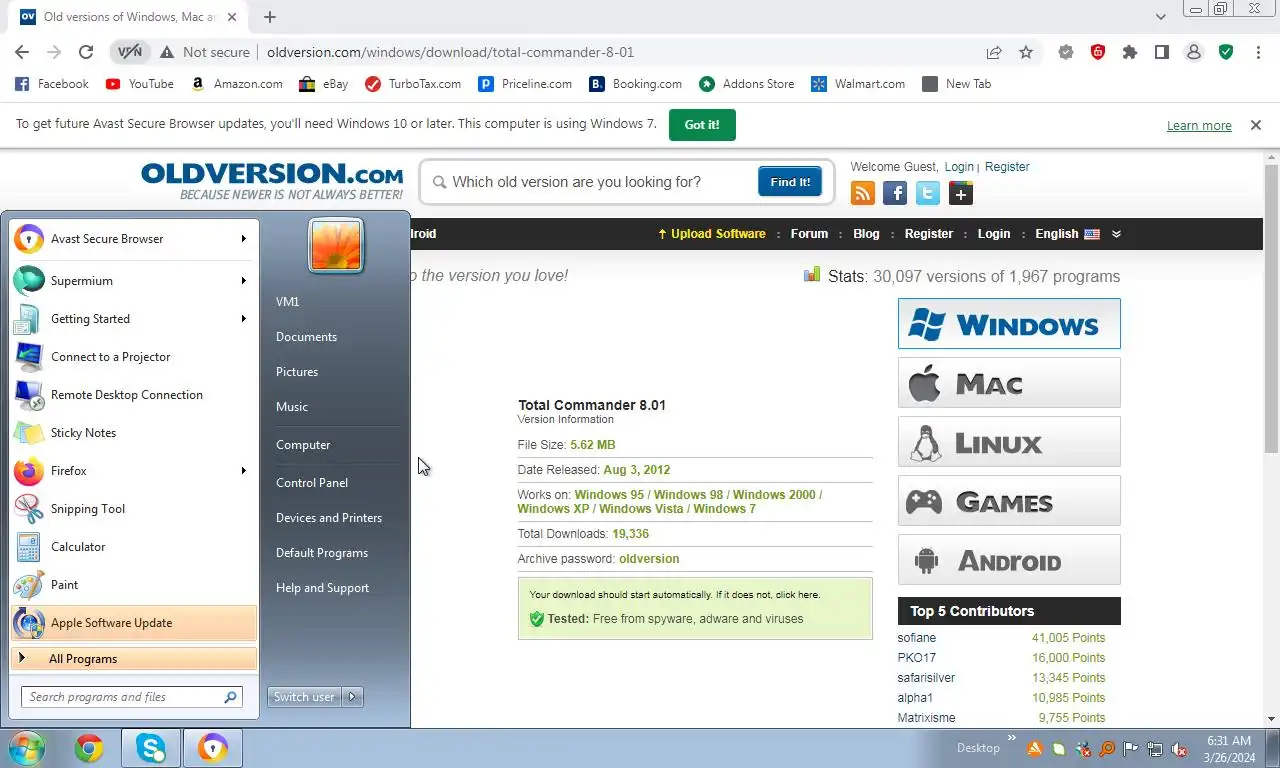Go back with the browser back arrow

pyautogui.click(x=22, y=52)
